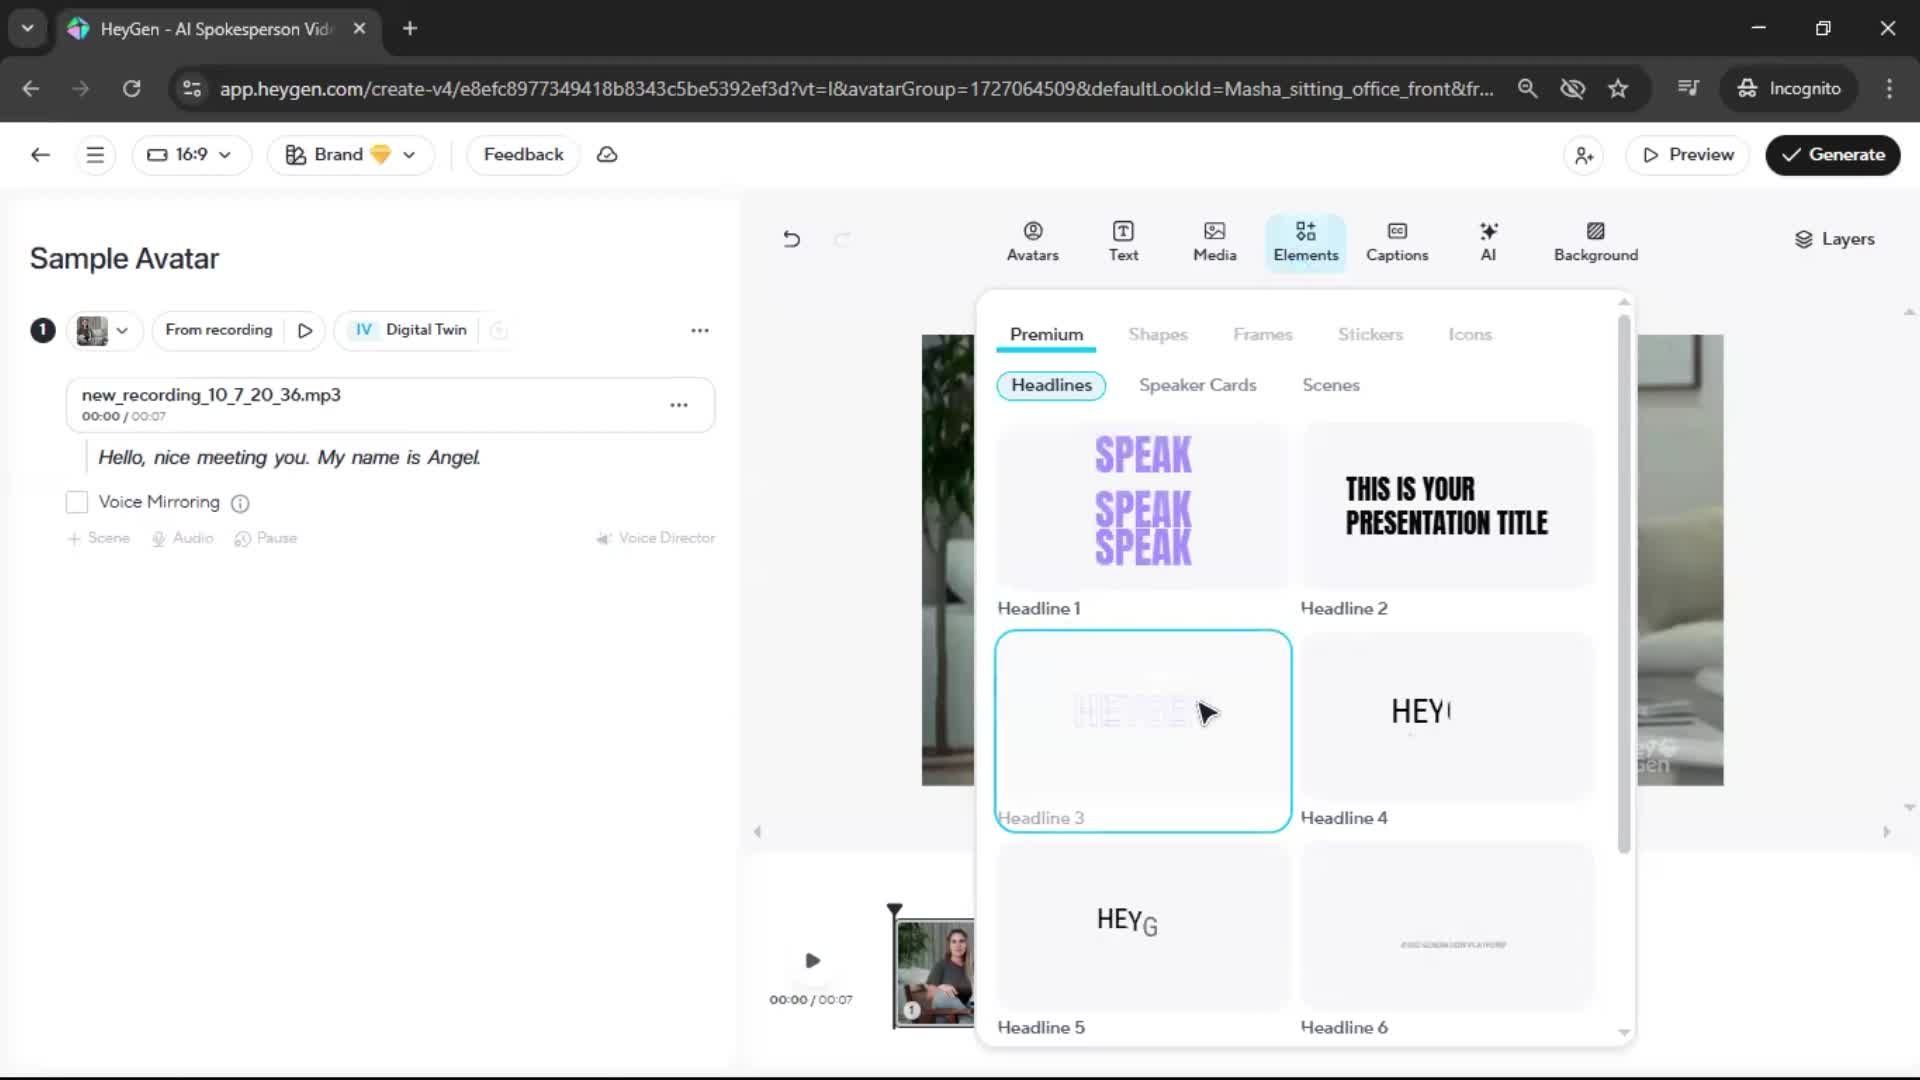The height and width of the screenshot is (1080, 1920).
Task: Expand the Brand dropdown
Action: pos(350,155)
